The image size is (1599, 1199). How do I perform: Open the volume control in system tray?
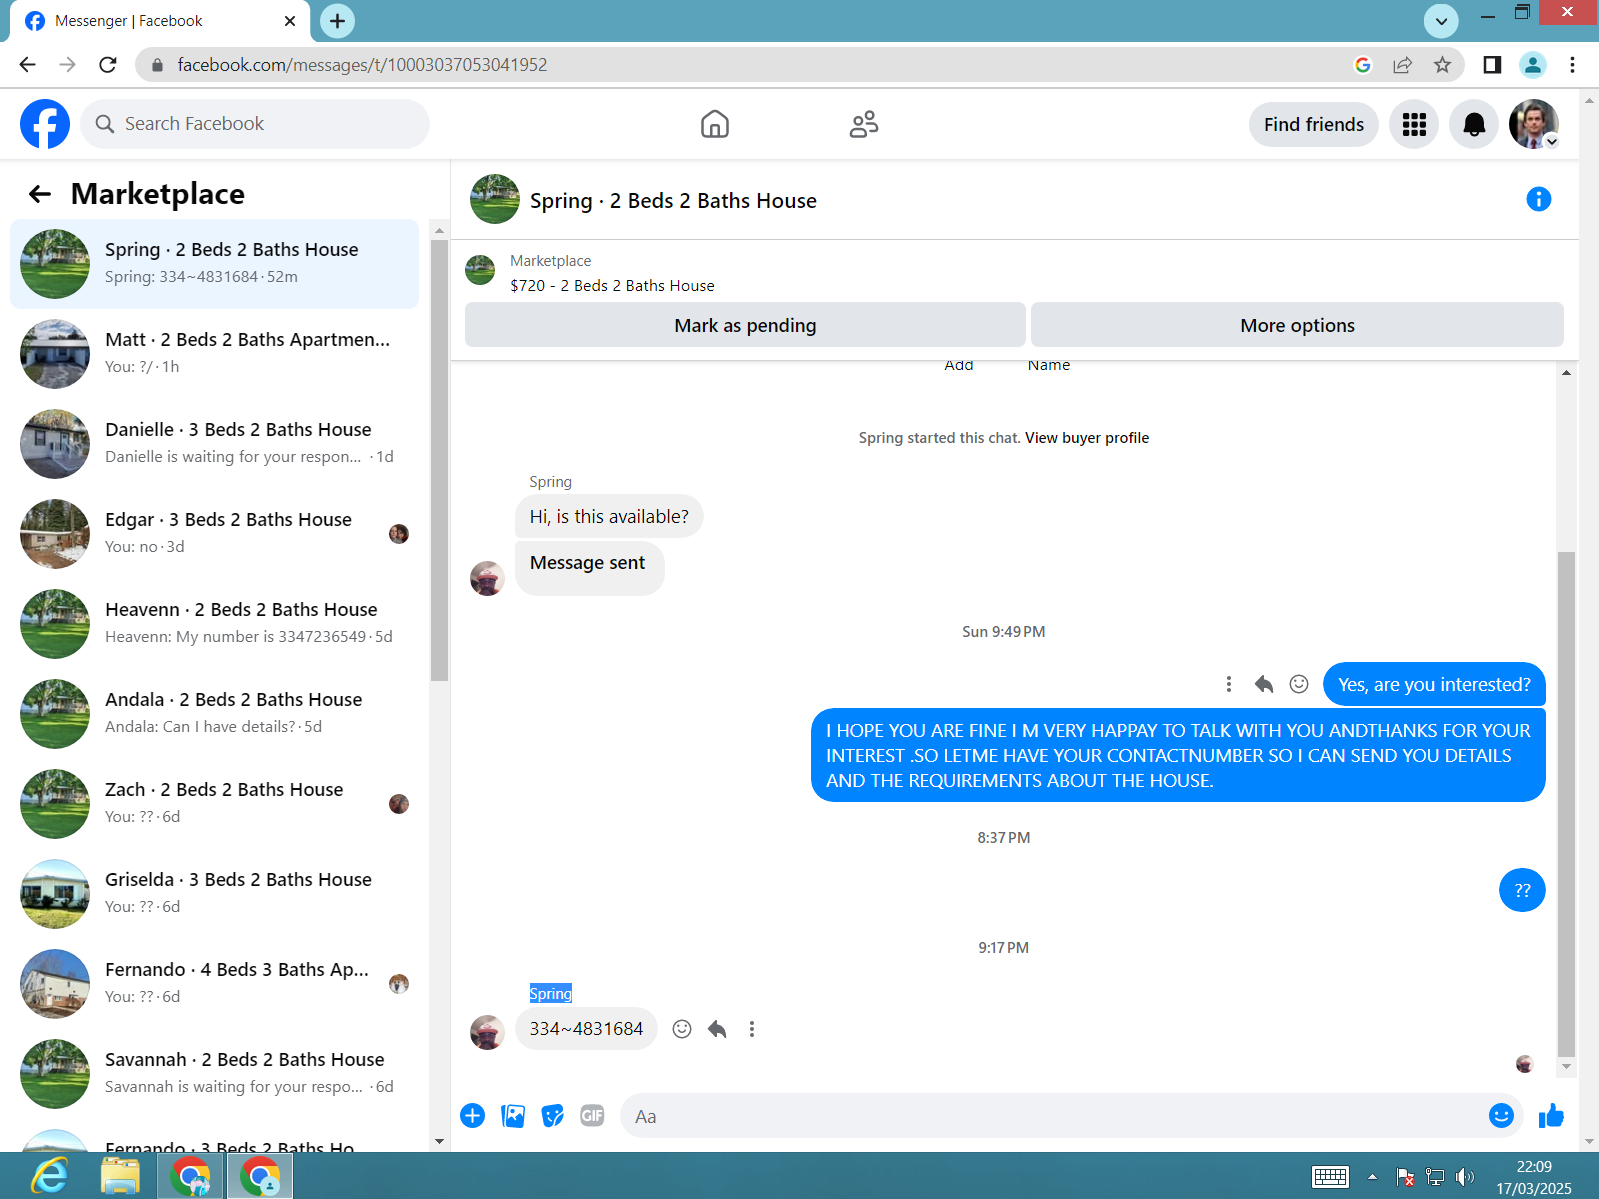point(1465,1177)
